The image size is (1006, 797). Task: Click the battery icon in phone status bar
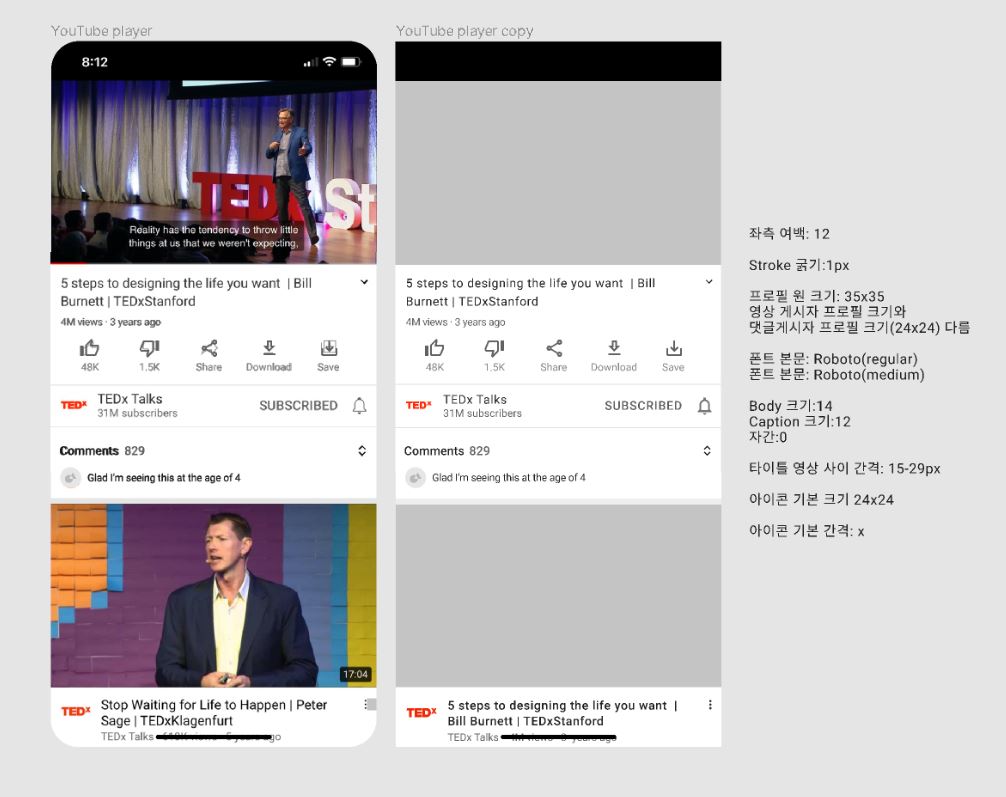click(x=351, y=62)
